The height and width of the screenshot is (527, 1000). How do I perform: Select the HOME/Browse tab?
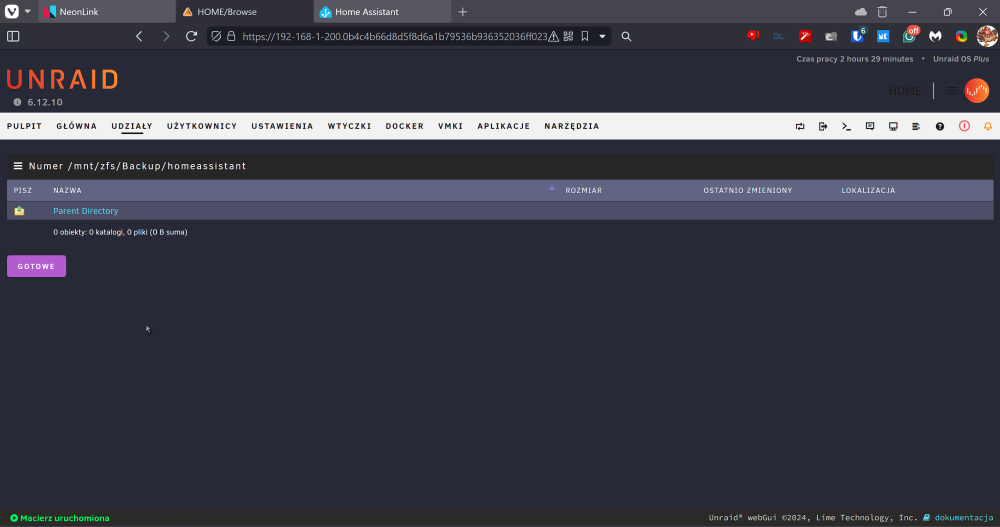(244, 11)
